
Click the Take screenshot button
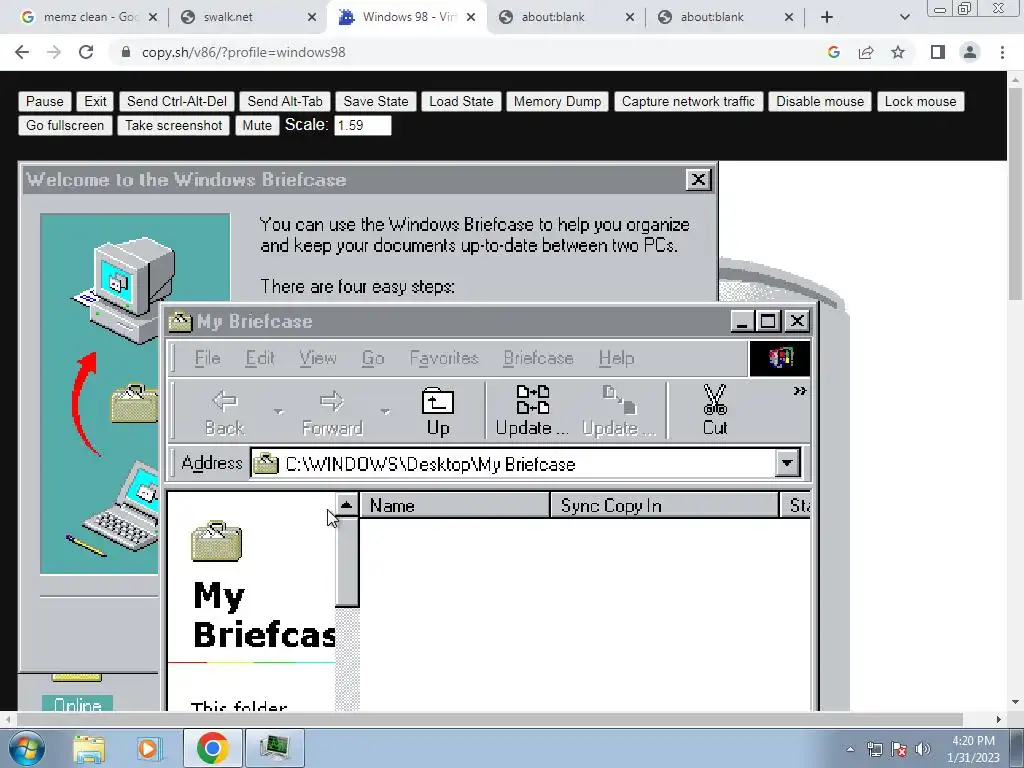click(x=173, y=125)
